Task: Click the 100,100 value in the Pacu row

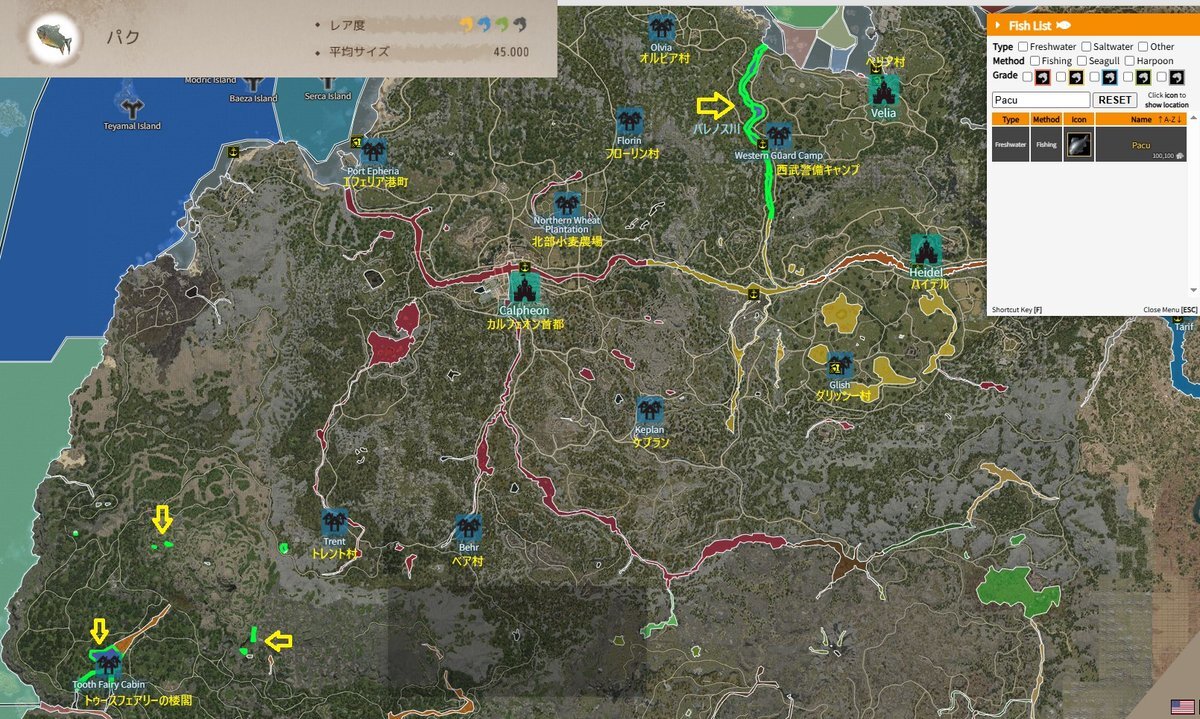Action: click(1163, 156)
